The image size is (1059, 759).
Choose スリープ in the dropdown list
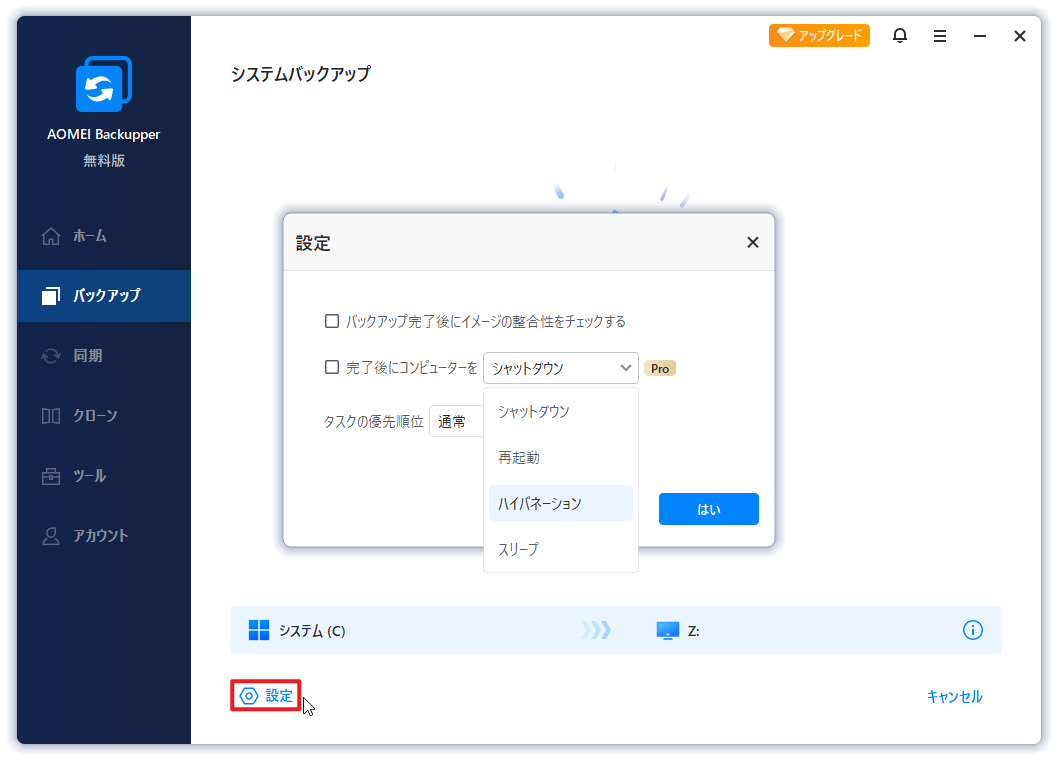tap(560, 548)
